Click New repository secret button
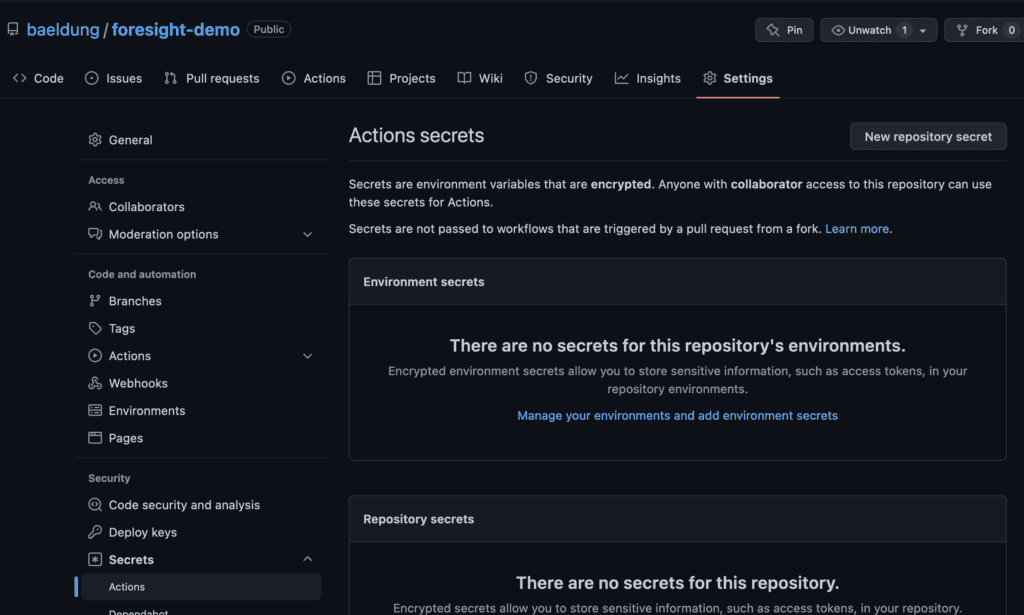Screen dimensions: 1024x615 [x=928, y=137]
